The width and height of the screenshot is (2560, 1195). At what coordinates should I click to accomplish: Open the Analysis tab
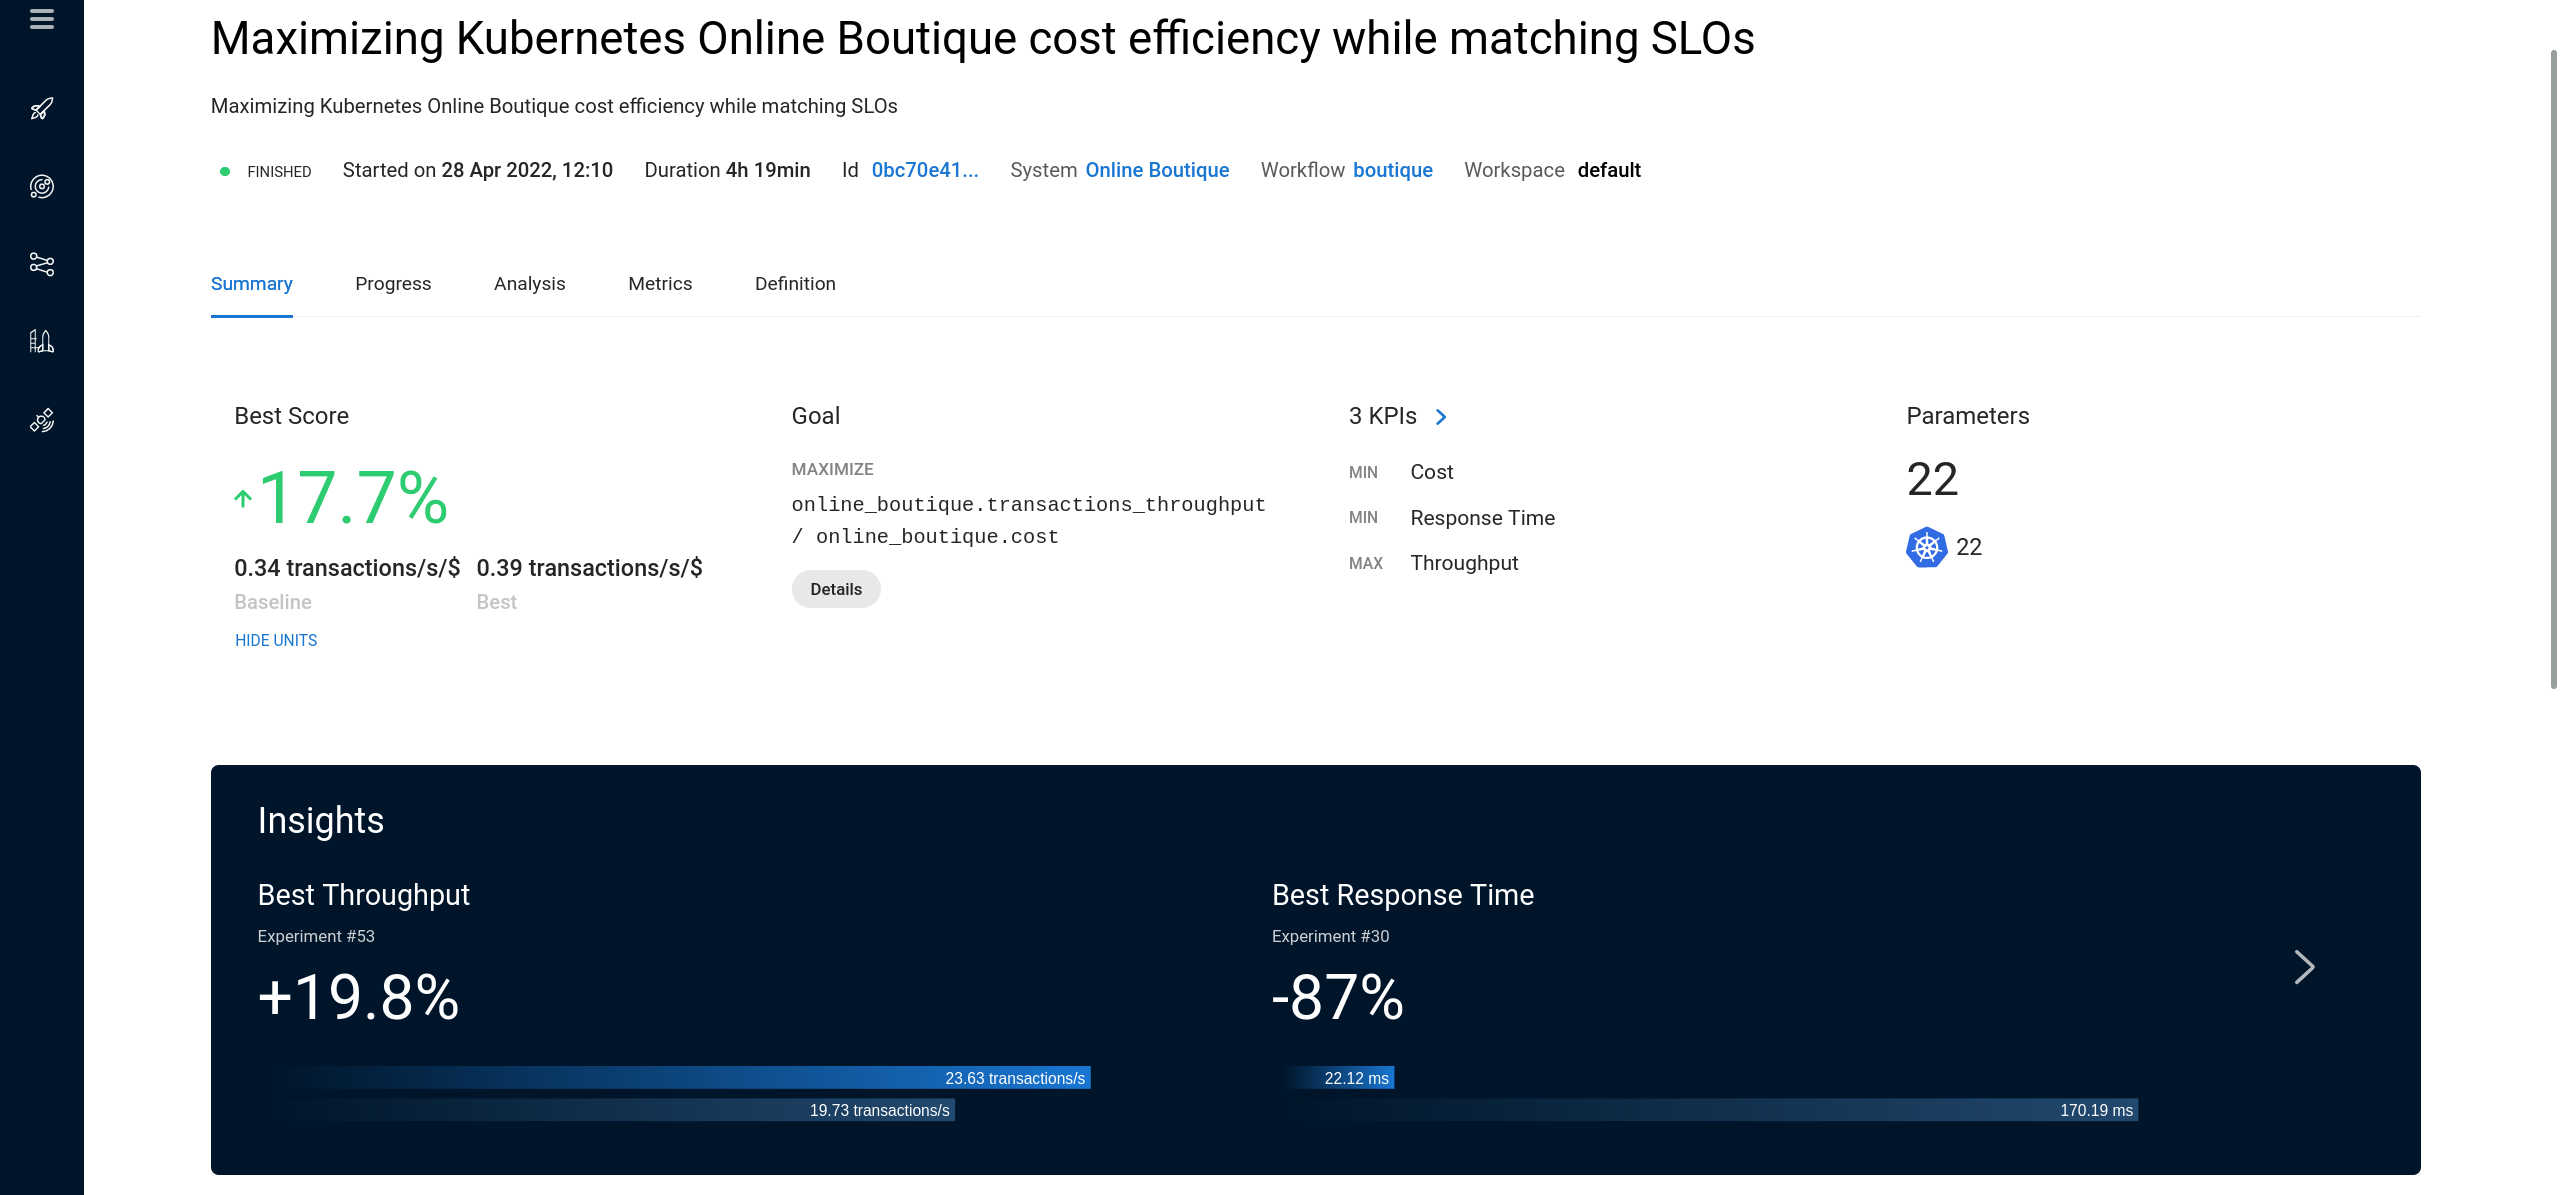529,284
